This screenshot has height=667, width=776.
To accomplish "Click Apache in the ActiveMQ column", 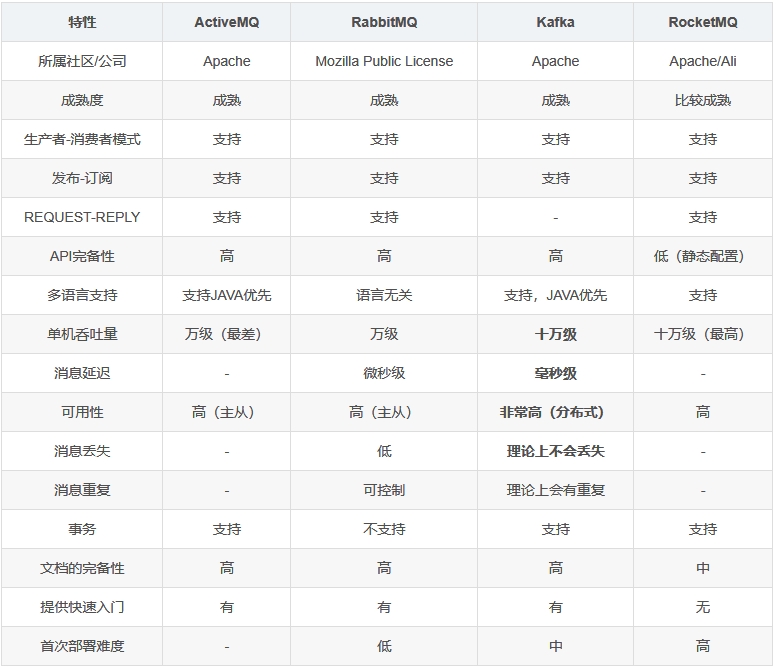I will coord(227,61).
